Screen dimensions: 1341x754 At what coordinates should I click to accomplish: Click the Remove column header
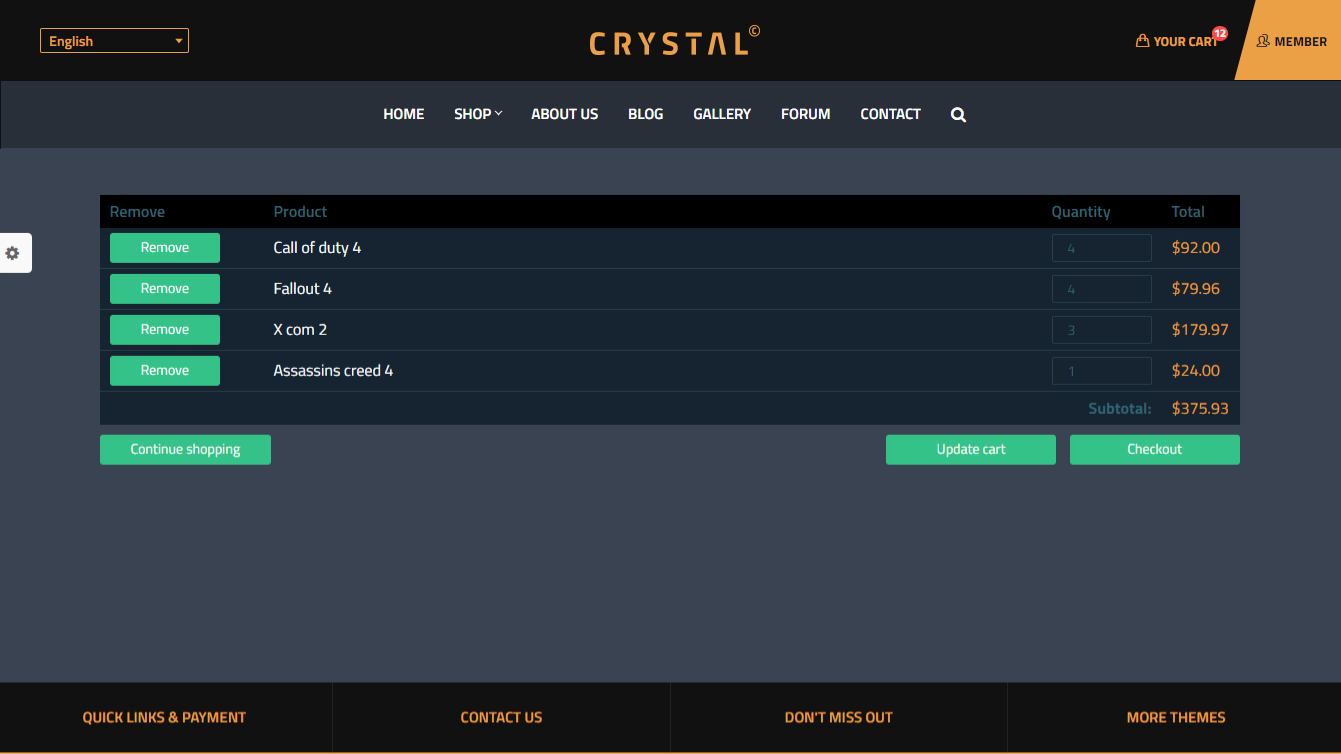(137, 212)
